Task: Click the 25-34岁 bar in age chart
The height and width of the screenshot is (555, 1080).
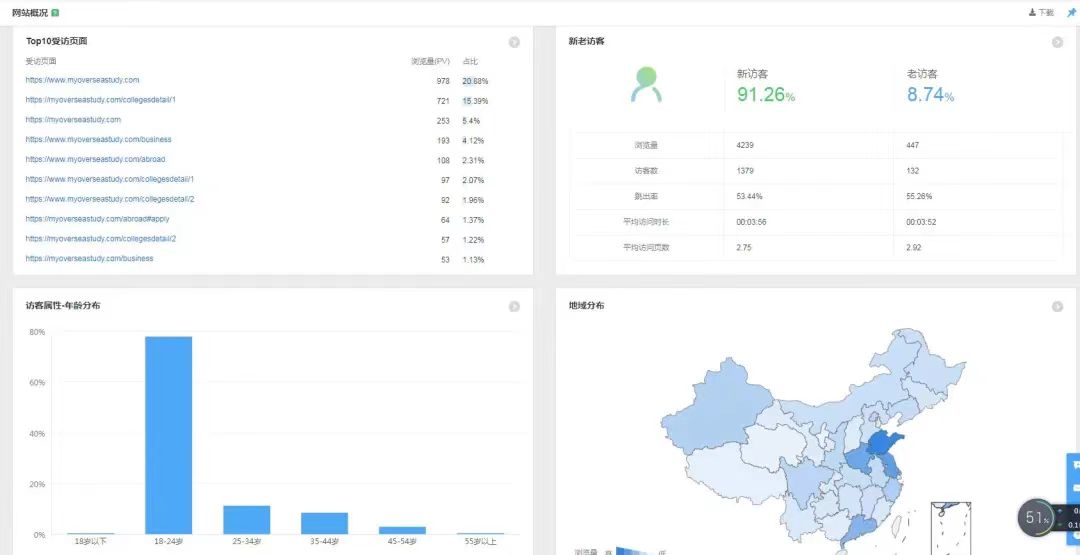Action: pyautogui.click(x=246, y=520)
